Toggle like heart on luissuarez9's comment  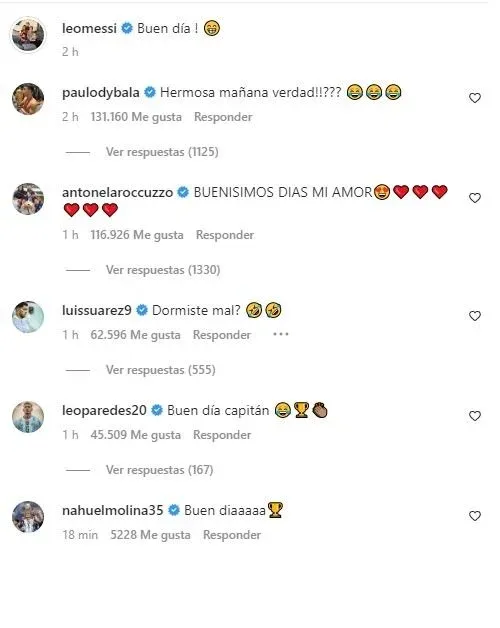tap(475, 316)
